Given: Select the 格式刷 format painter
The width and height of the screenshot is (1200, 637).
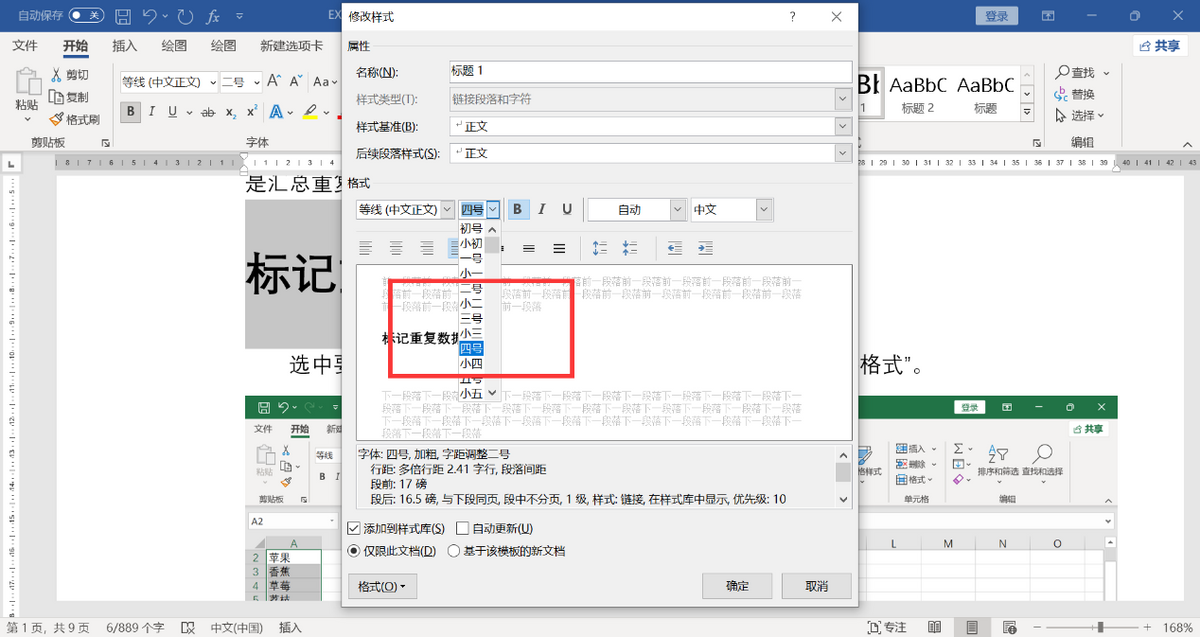Looking at the screenshot, I should point(75,119).
